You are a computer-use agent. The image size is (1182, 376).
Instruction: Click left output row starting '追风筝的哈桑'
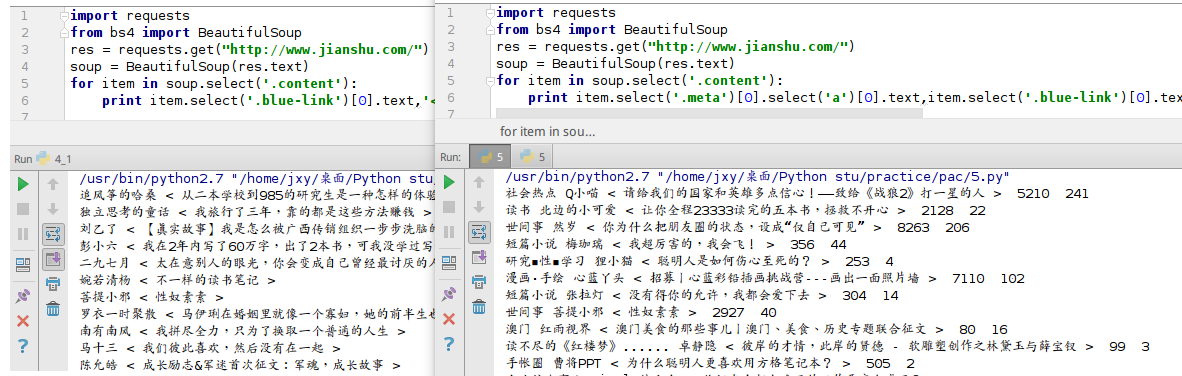click(257, 196)
